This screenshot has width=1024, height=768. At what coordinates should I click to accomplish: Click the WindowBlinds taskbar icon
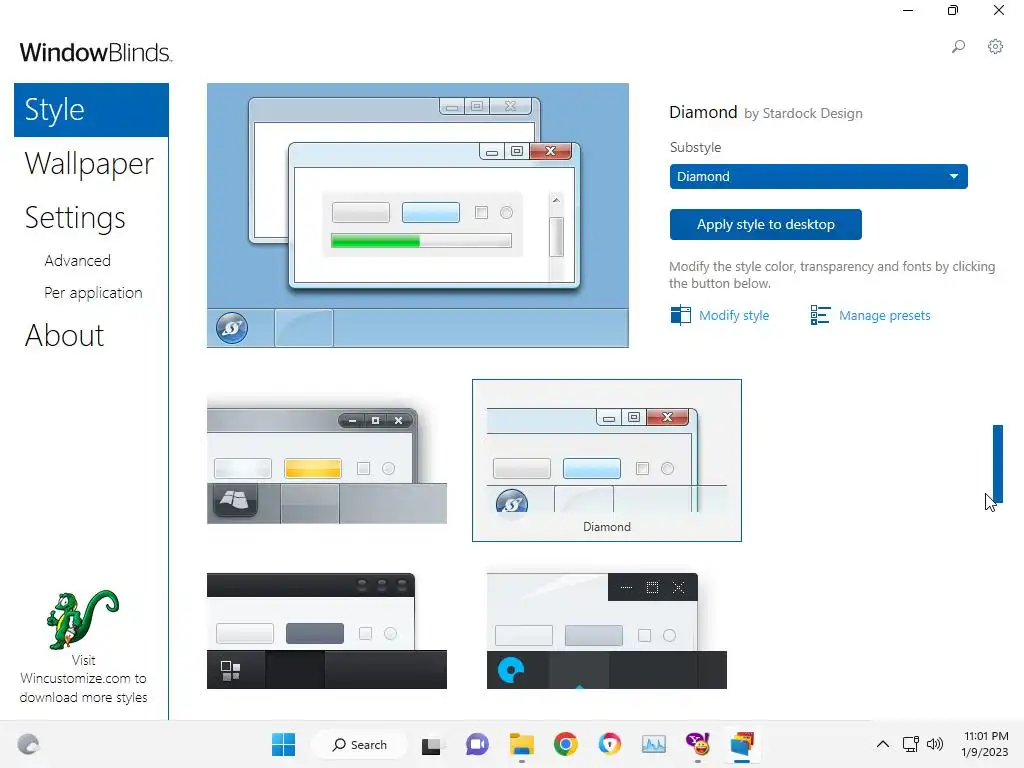tap(742, 744)
